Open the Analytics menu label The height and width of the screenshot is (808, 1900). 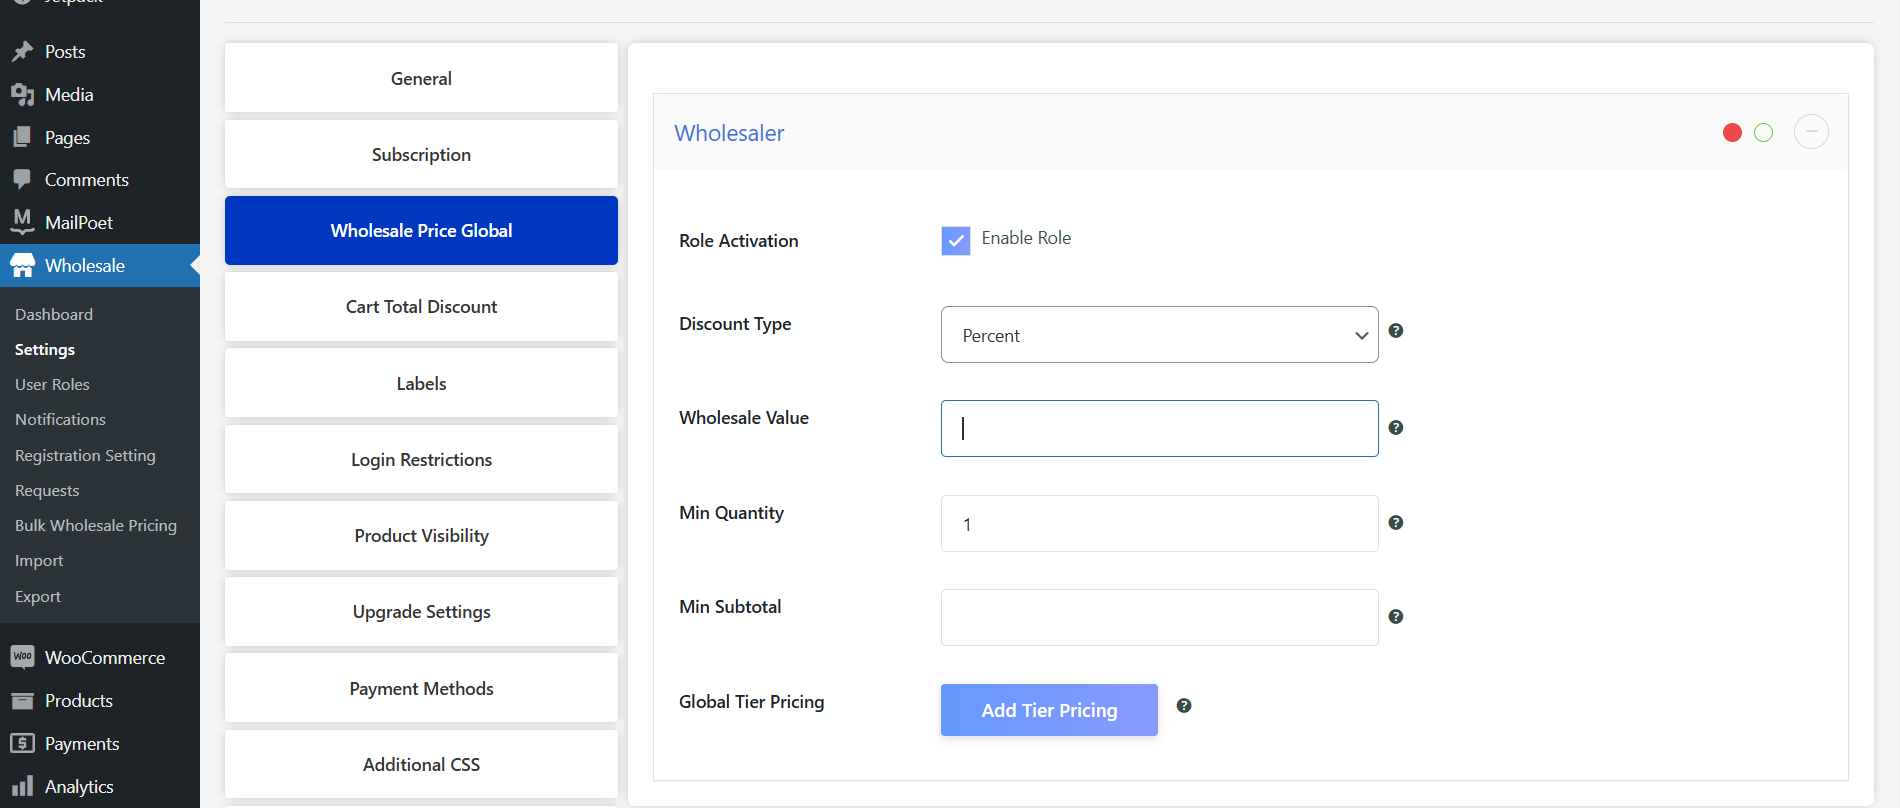tap(79, 786)
